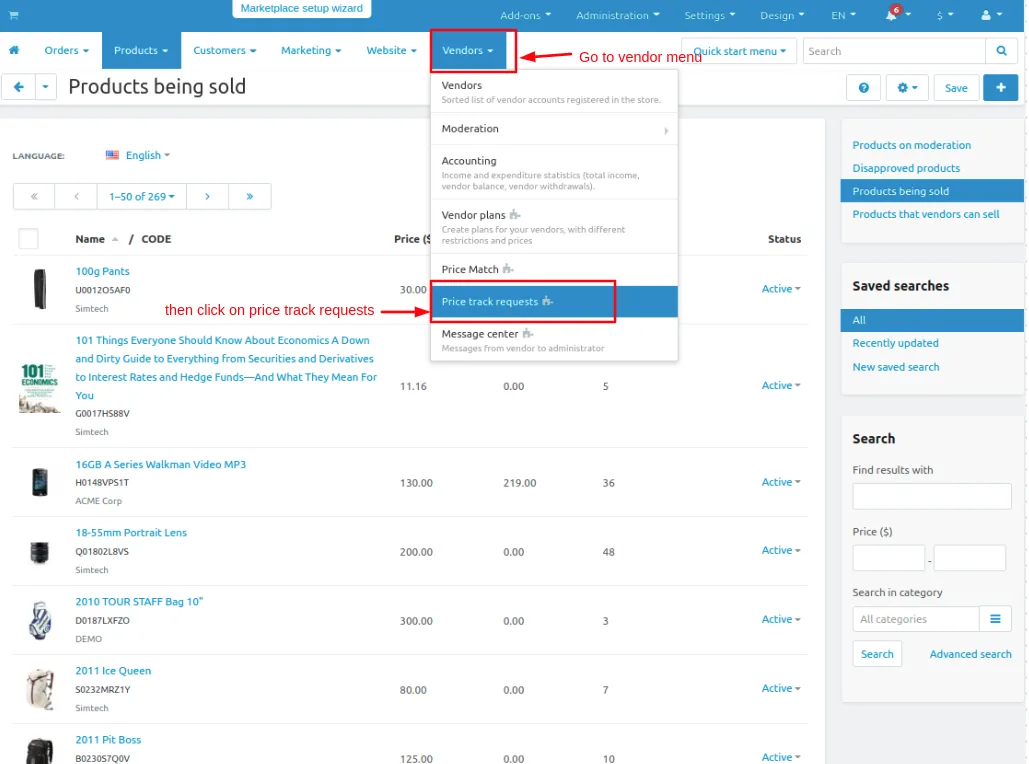The width and height of the screenshot is (1029, 764).
Task: Open the 2011 Pit Boss product
Action: 108,740
